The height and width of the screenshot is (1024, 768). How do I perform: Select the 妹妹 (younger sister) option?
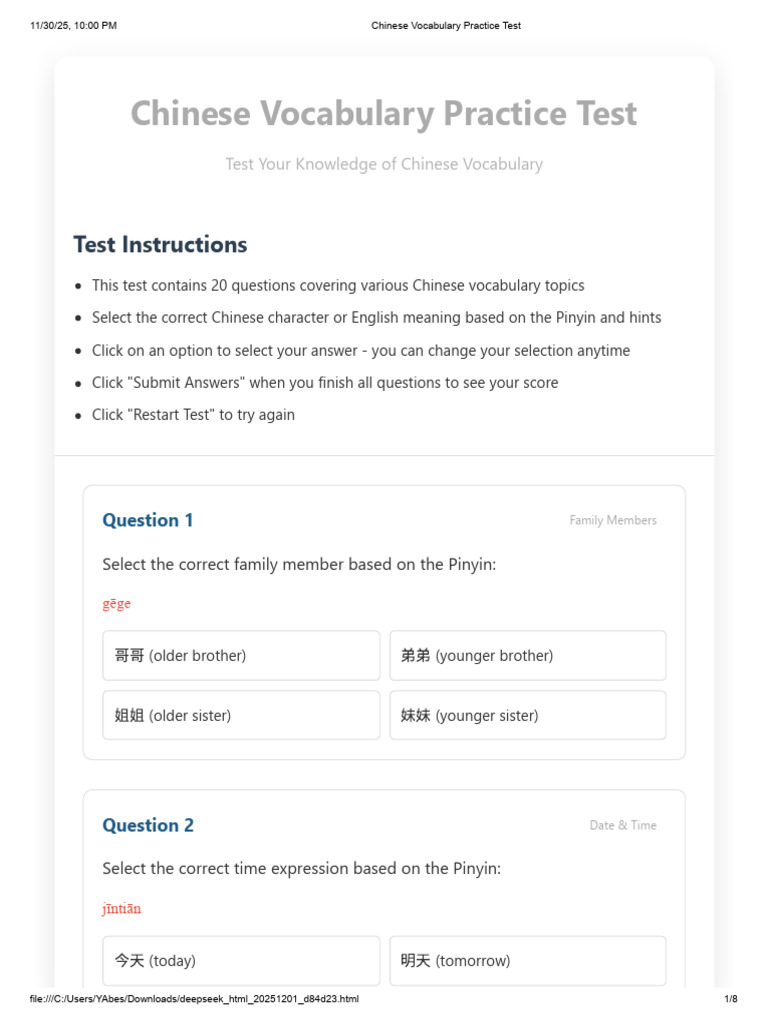[x=528, y=715]
